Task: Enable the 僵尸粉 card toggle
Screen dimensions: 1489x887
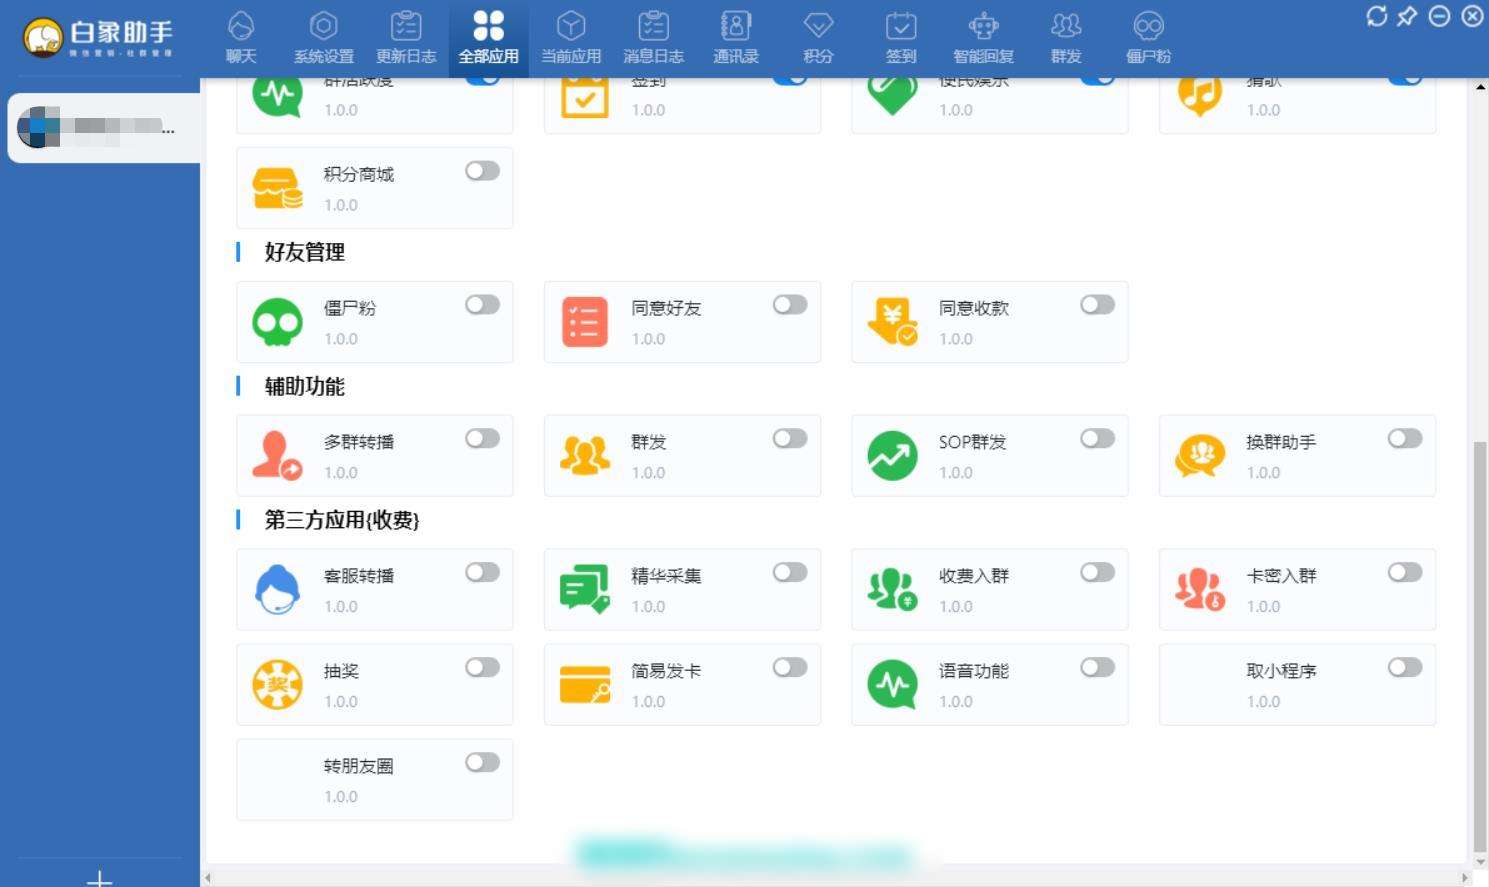Action: pyautogui.click(x=482, y=305)
